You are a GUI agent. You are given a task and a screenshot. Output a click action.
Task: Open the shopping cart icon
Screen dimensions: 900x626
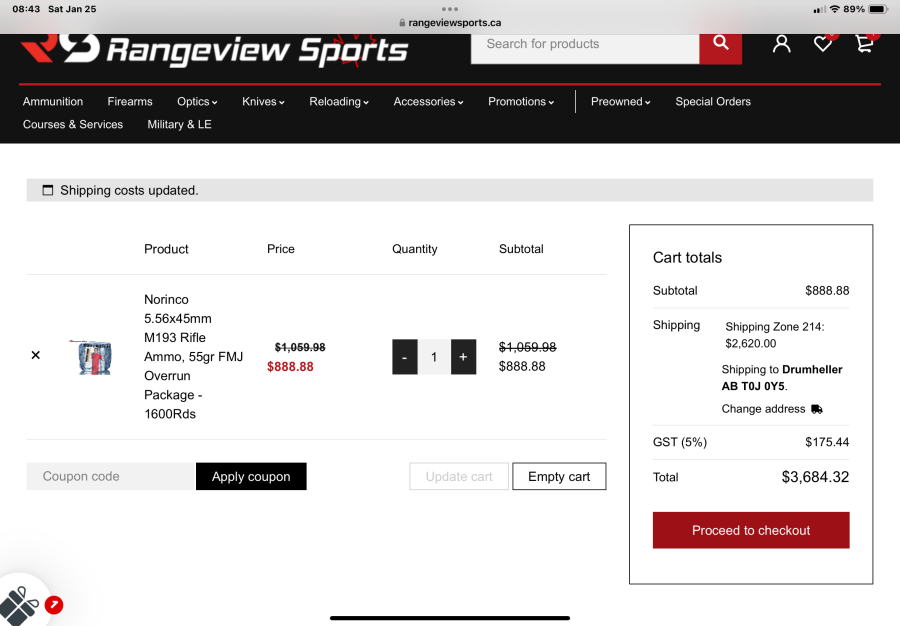864,44
